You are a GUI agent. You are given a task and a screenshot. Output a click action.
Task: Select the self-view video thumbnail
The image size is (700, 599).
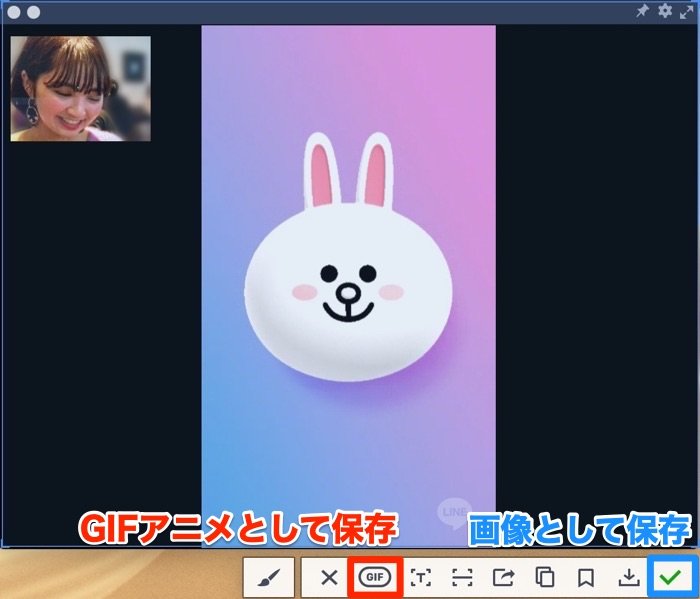(x=80, y=88)
